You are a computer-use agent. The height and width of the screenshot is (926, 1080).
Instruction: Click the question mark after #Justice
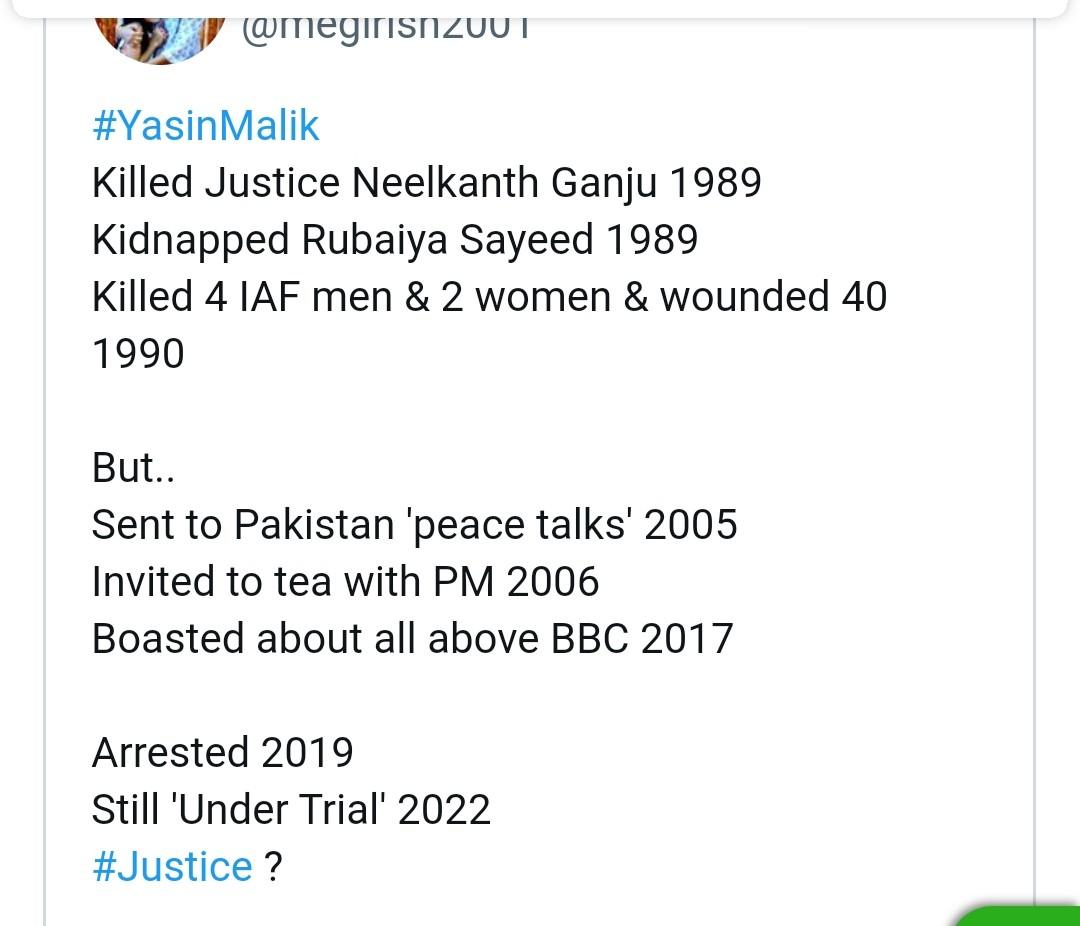pos(273,866)
